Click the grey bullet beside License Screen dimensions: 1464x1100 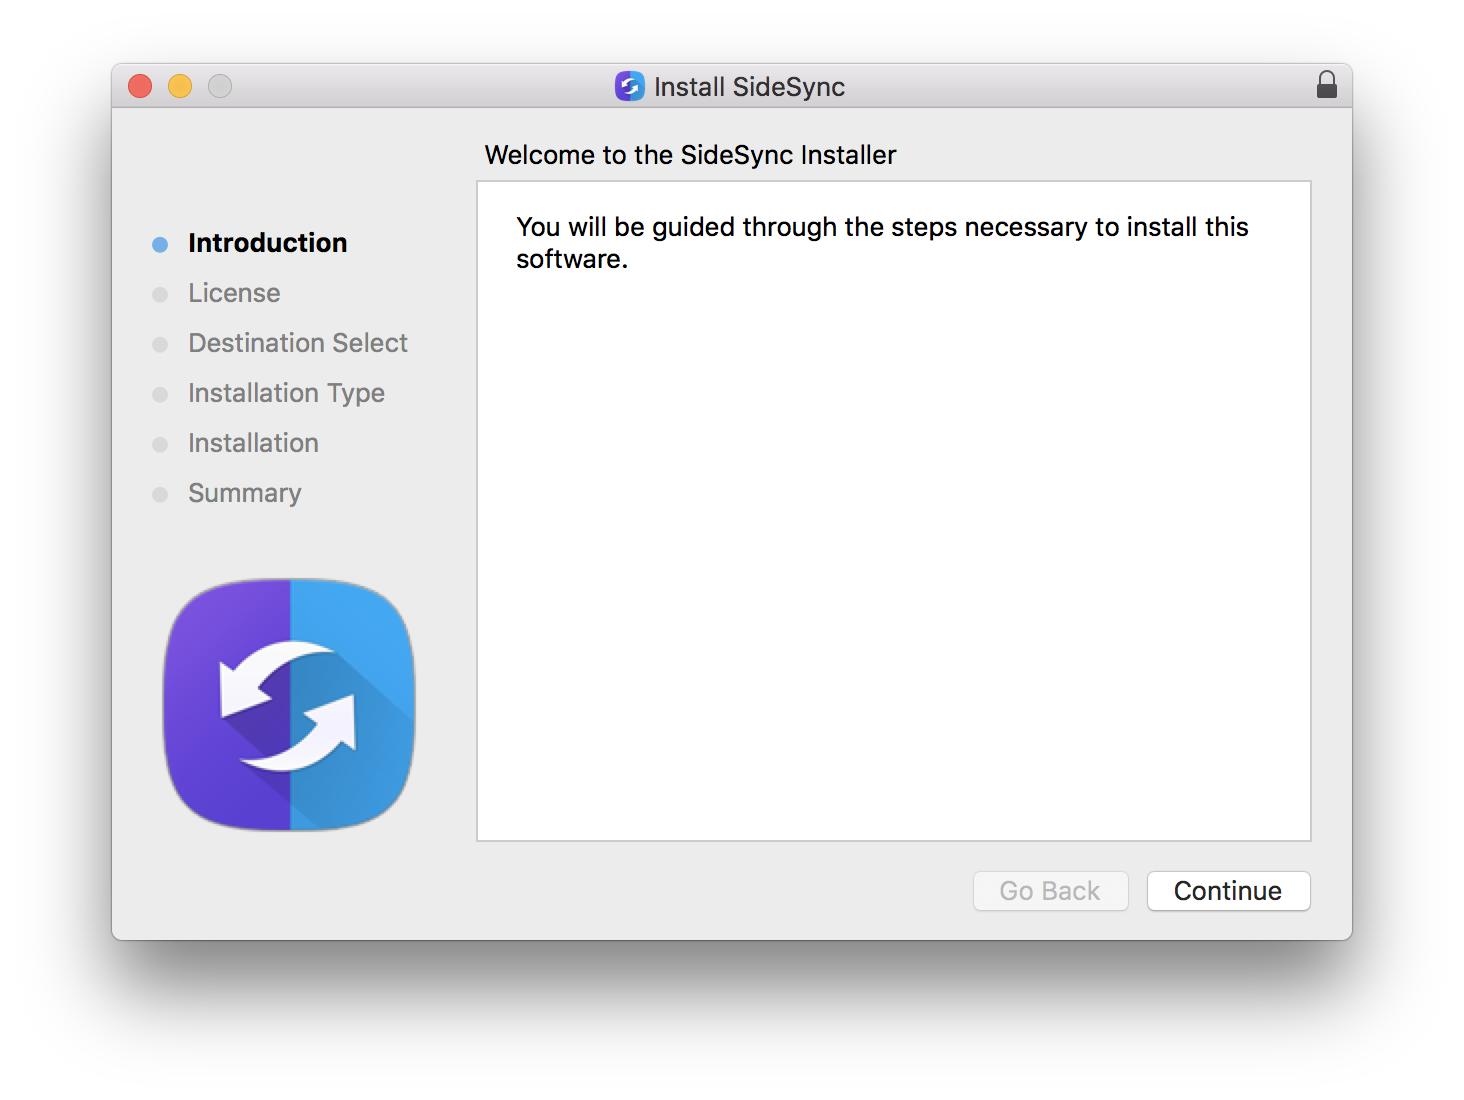pyautogui.click(x=160, y=295)
